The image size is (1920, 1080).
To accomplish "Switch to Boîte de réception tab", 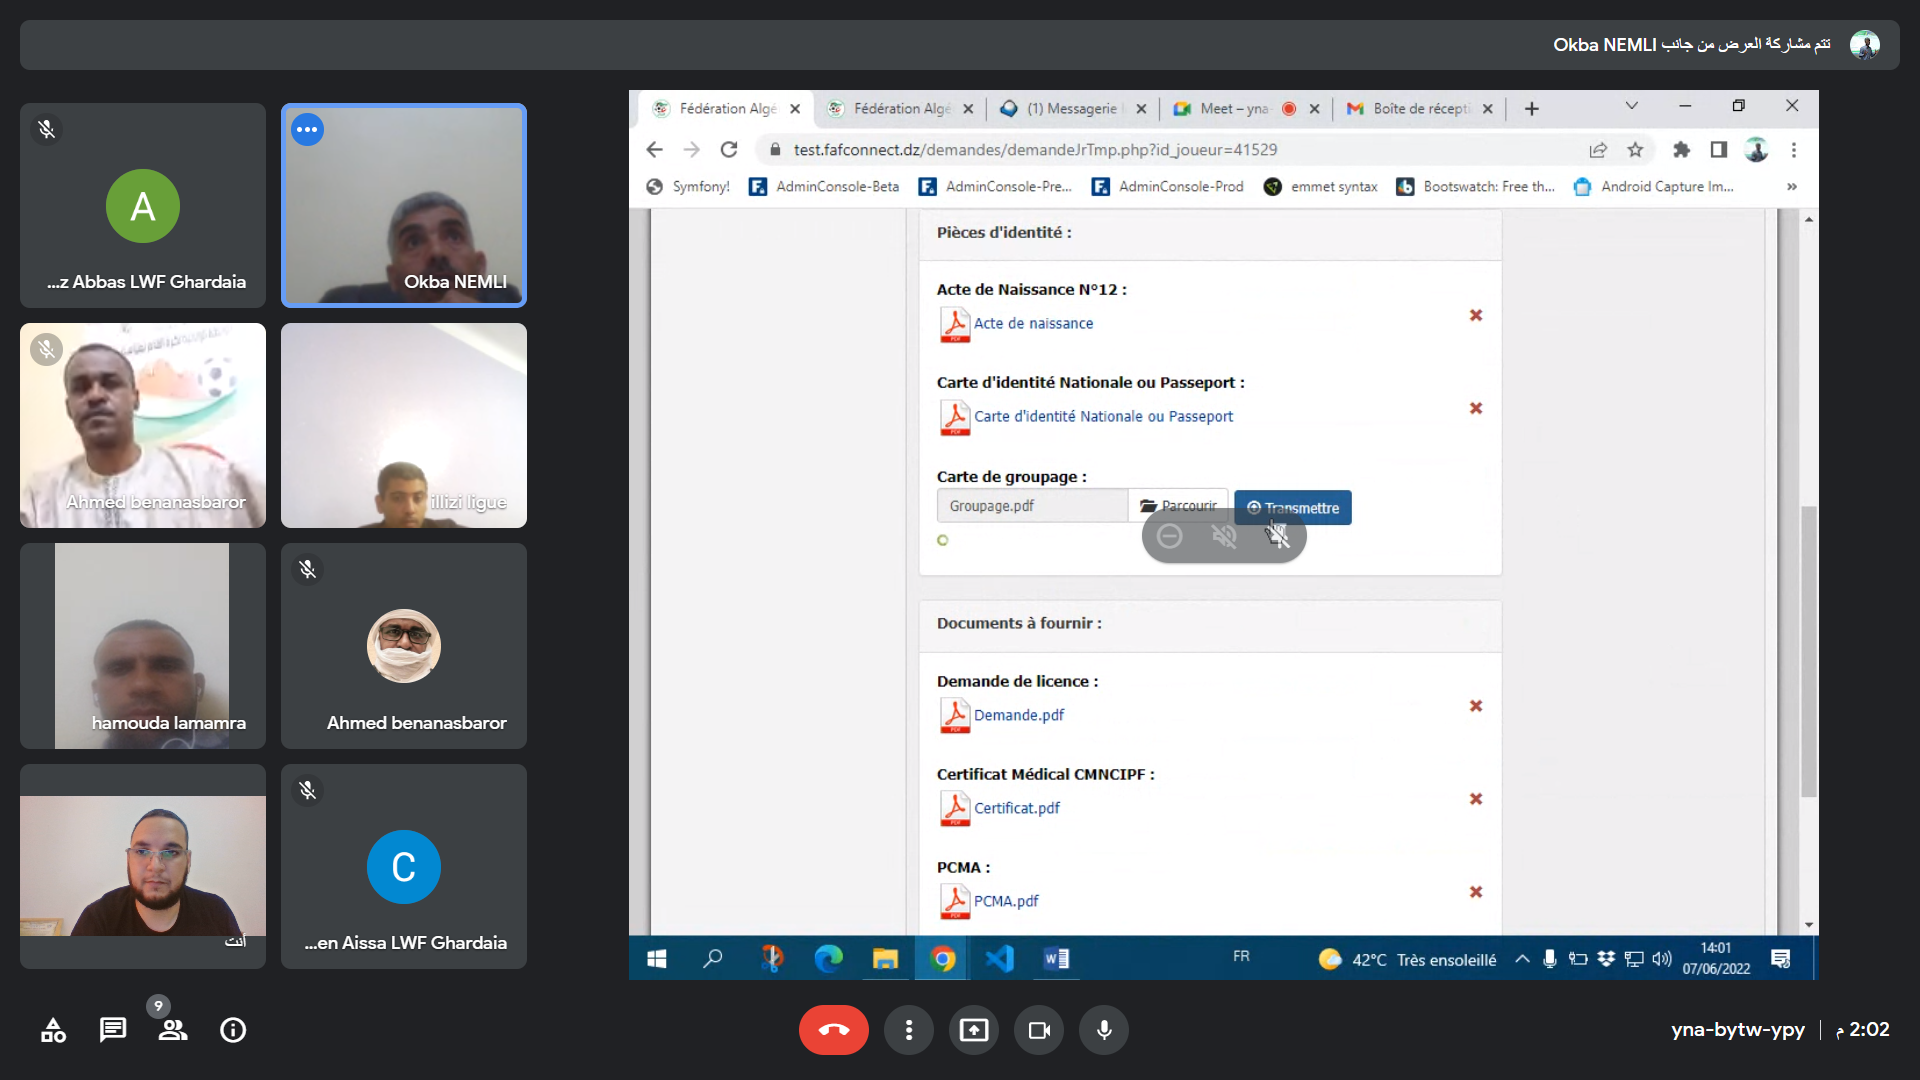I will (x=1419, y=109).
